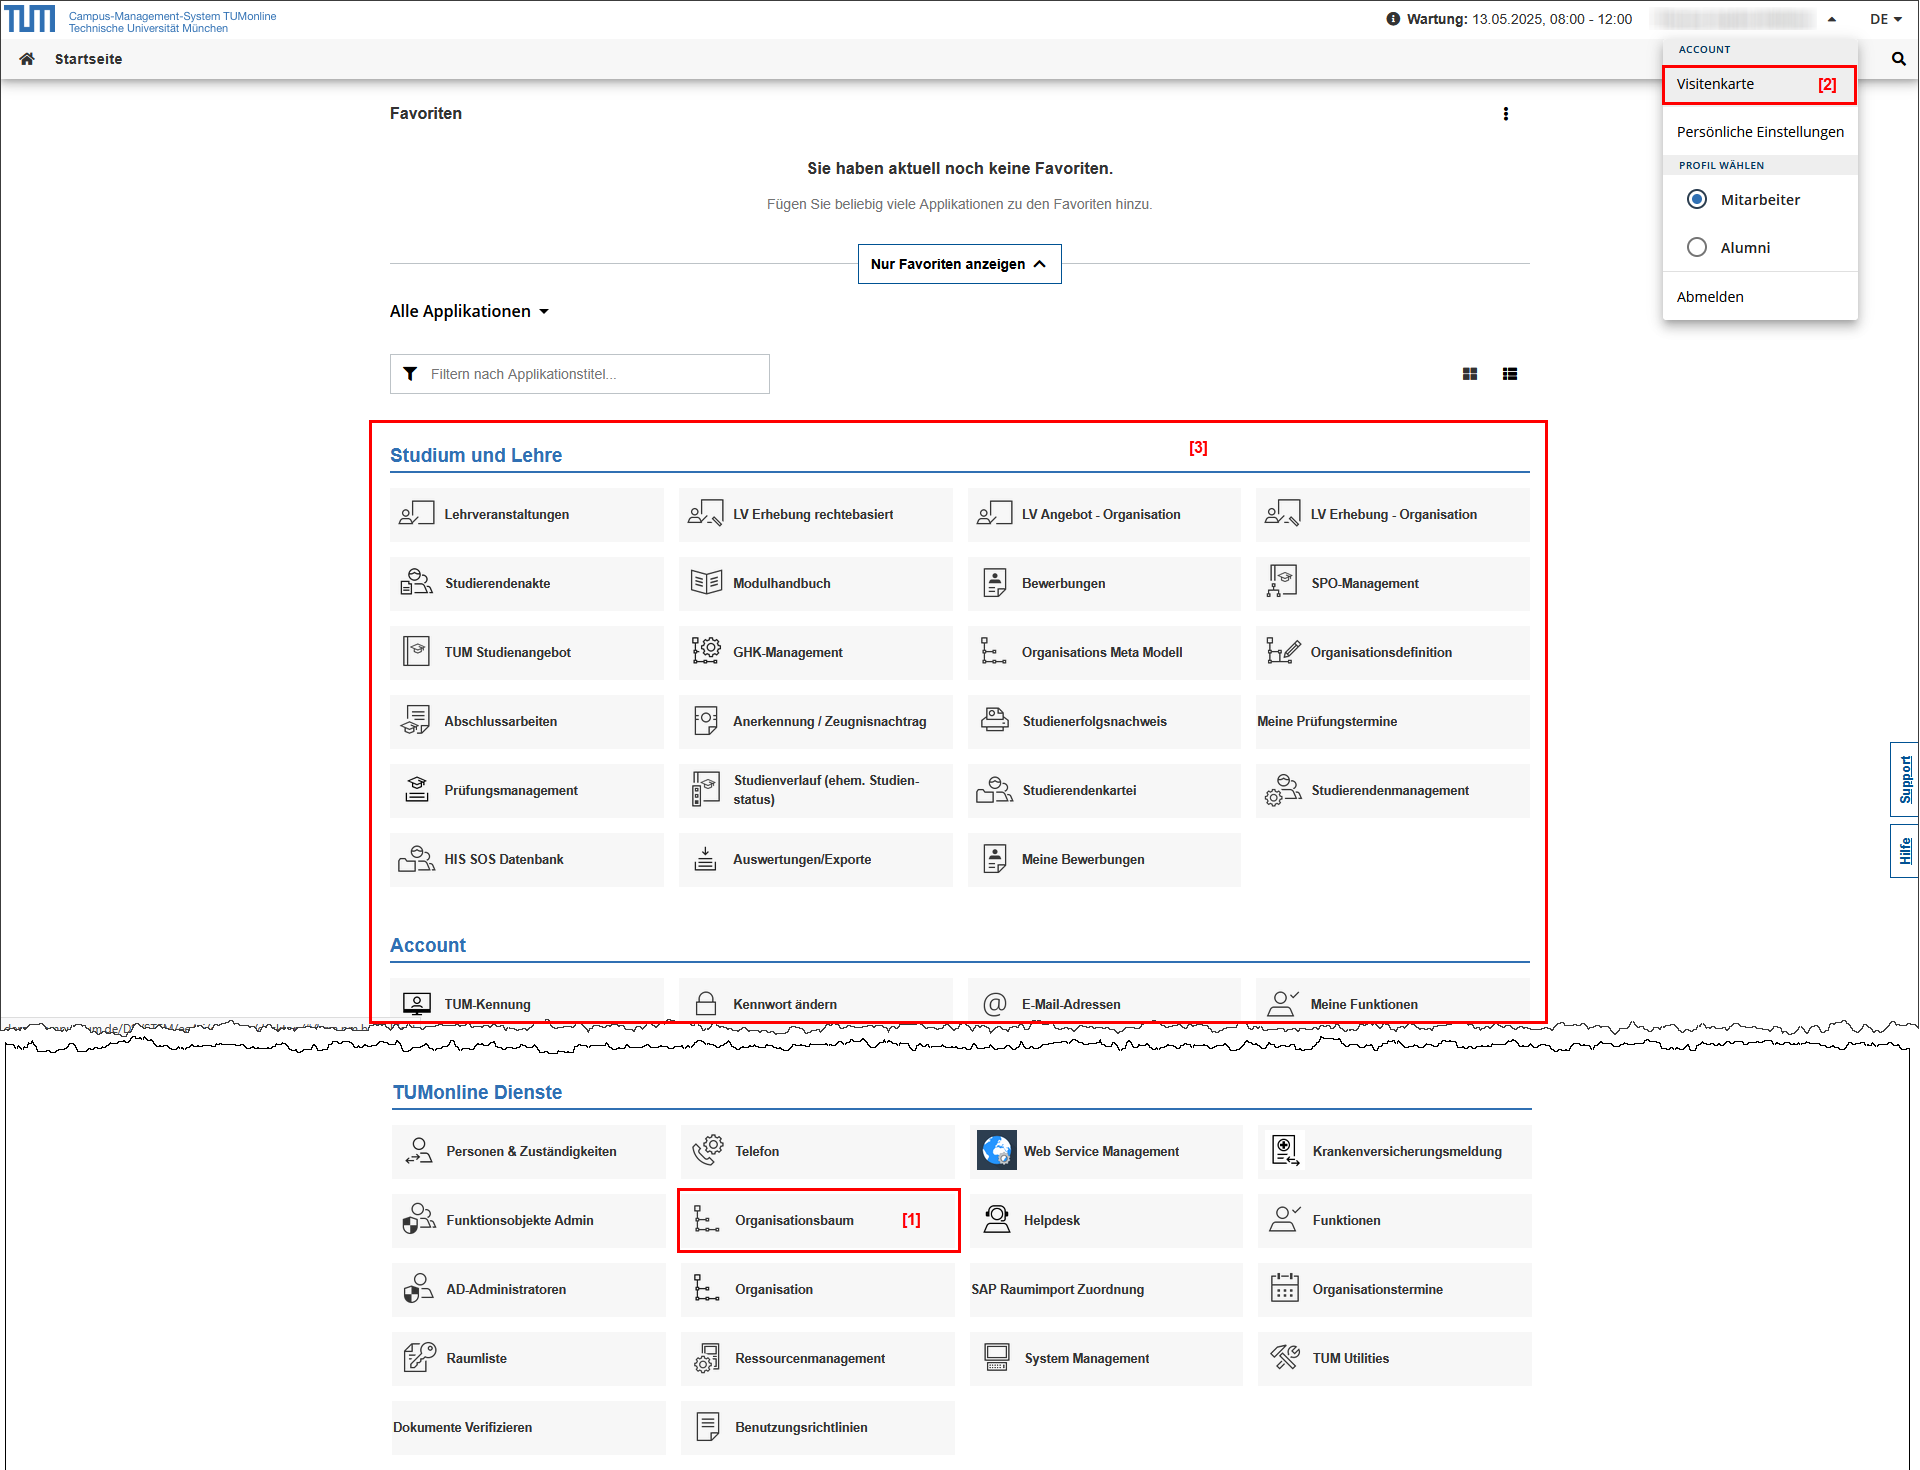Open Web Service Management globe icon
1920x1470 pixels.
click(996, 1151)
